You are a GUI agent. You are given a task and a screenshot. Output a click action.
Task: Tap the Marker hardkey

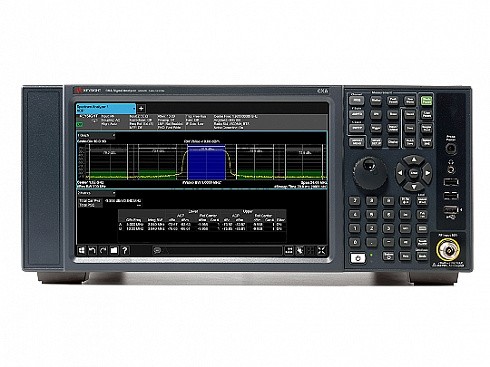click(x=376, y=100)
